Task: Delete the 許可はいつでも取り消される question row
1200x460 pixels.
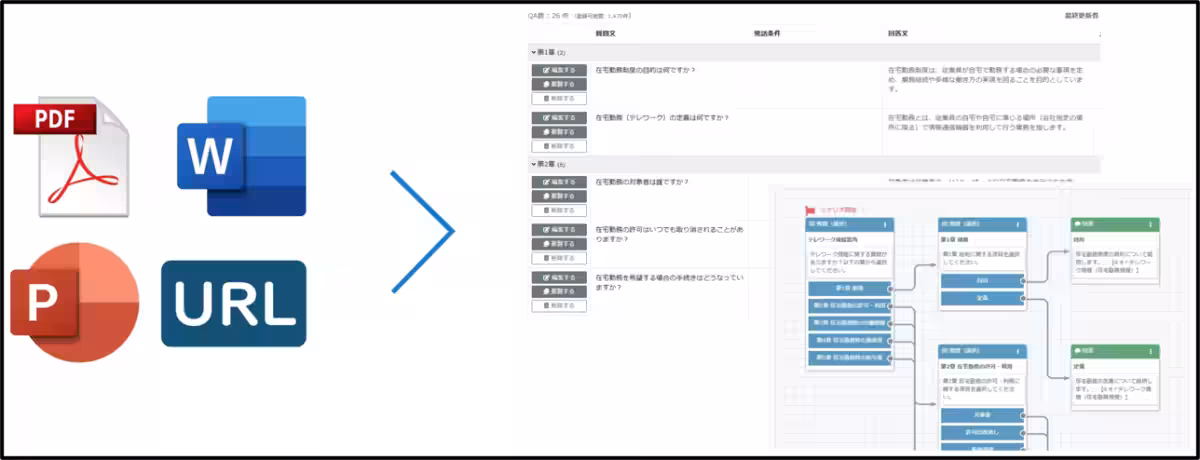Action: coord(559,258)
